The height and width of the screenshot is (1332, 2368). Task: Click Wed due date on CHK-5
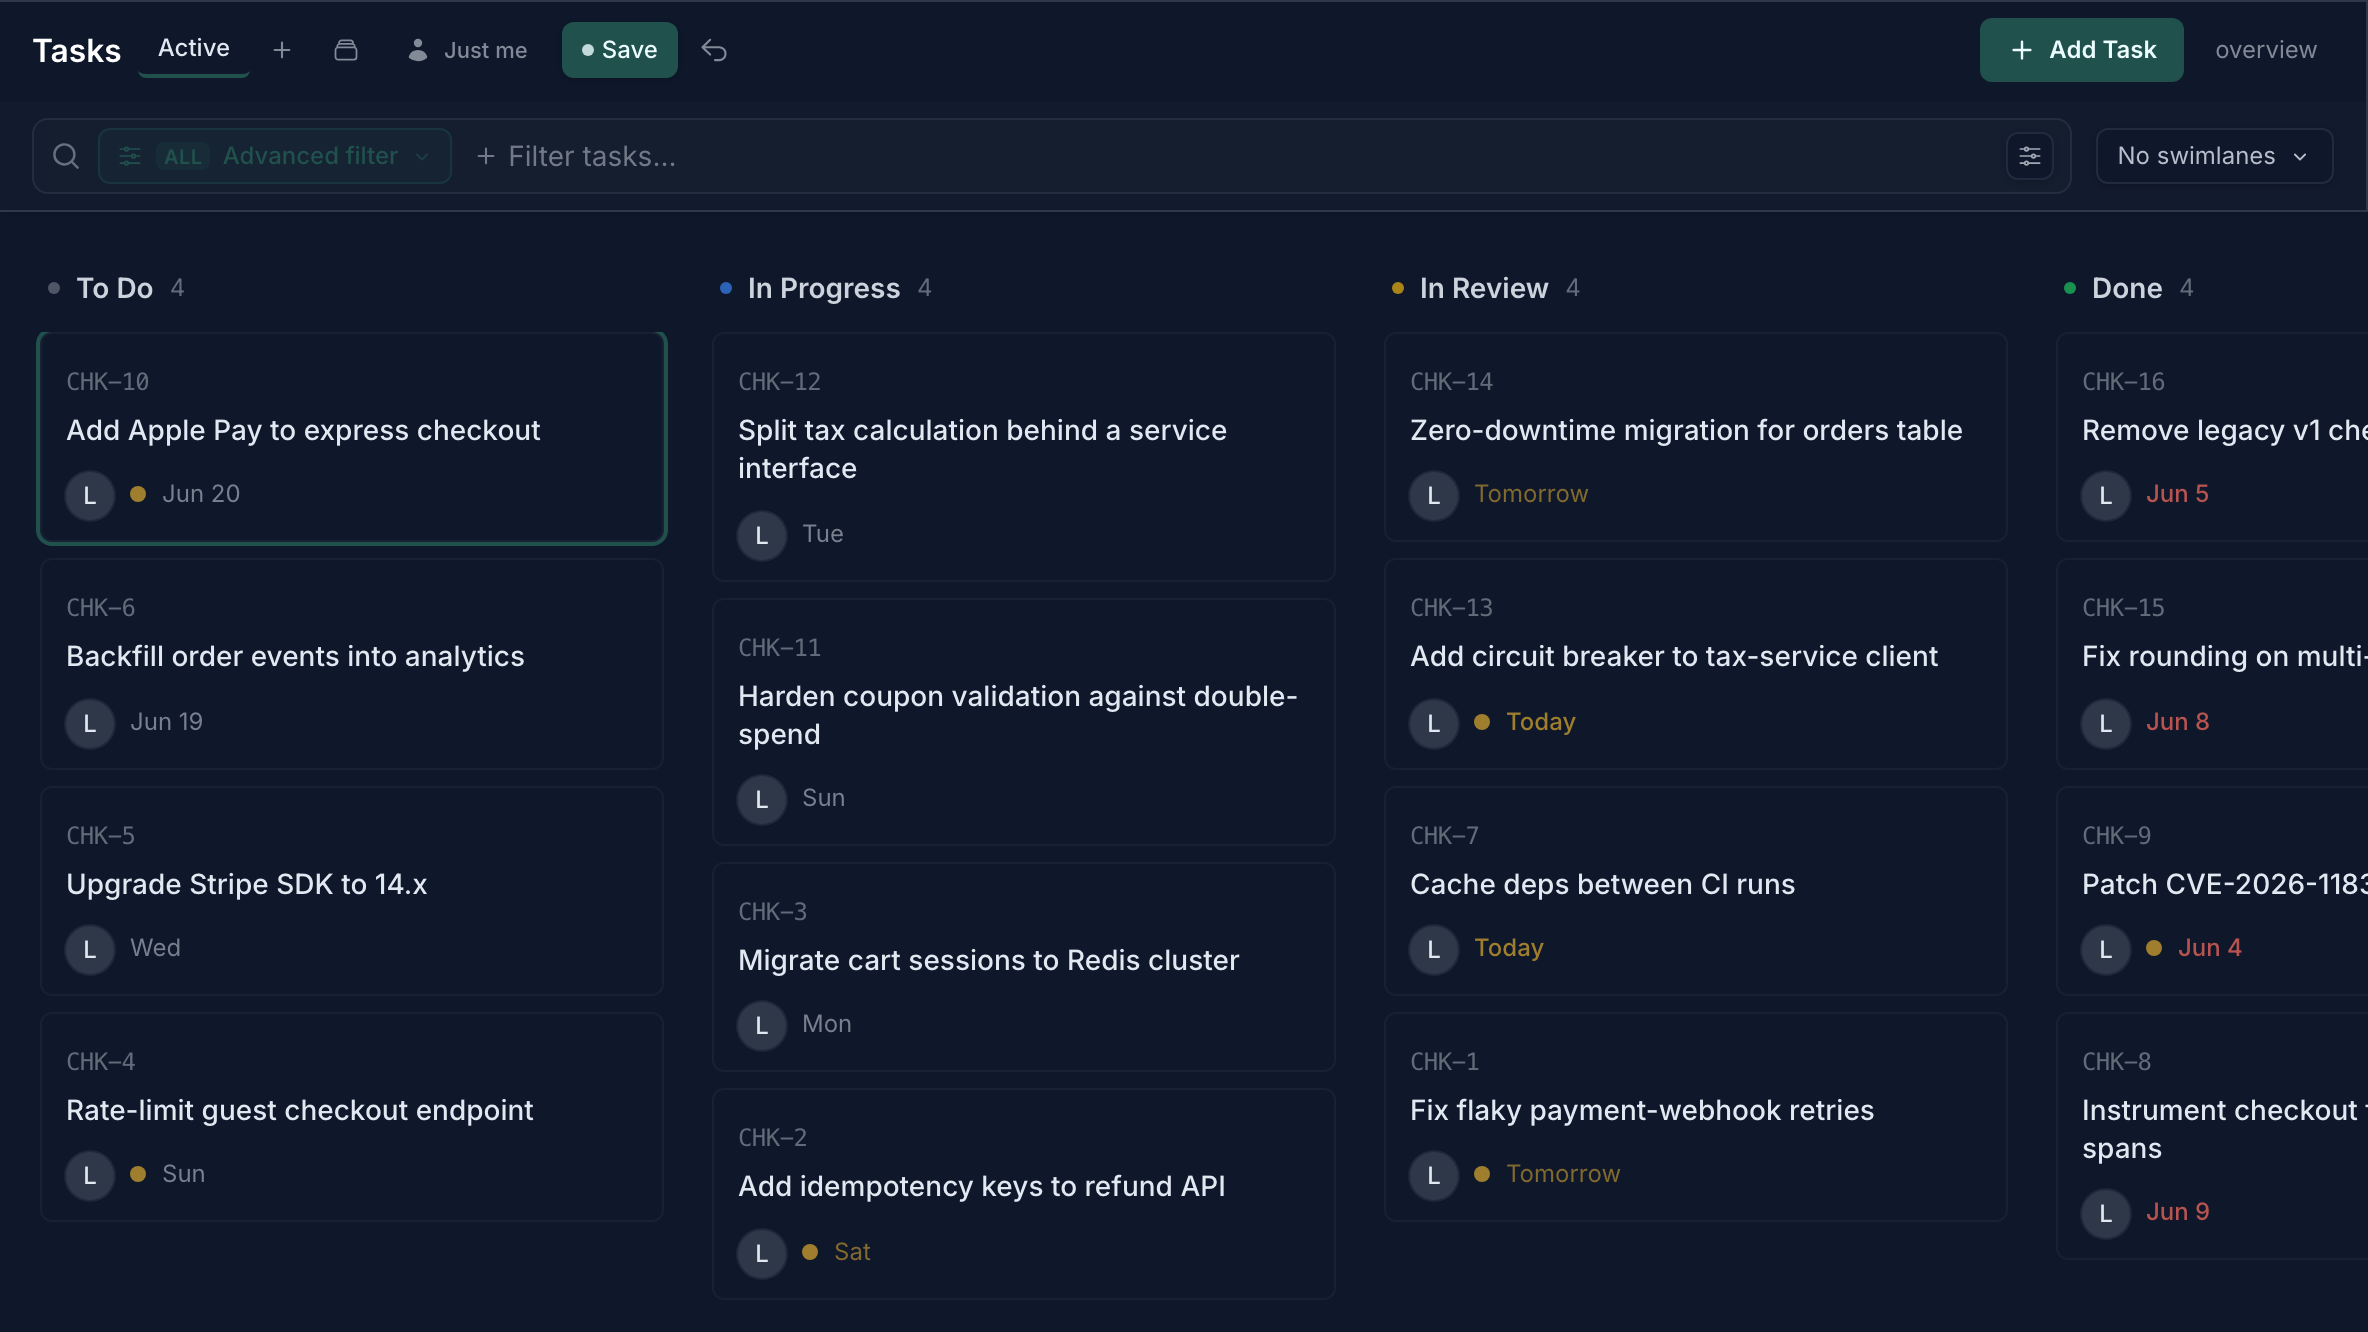(x=156, y=948)
